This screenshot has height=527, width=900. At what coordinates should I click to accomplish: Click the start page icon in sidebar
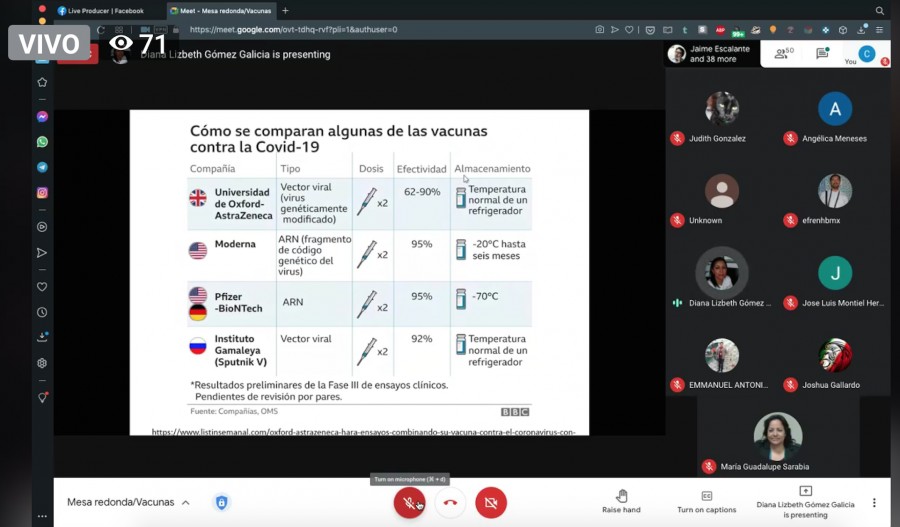pyautogui.click(x=42, y=83)
